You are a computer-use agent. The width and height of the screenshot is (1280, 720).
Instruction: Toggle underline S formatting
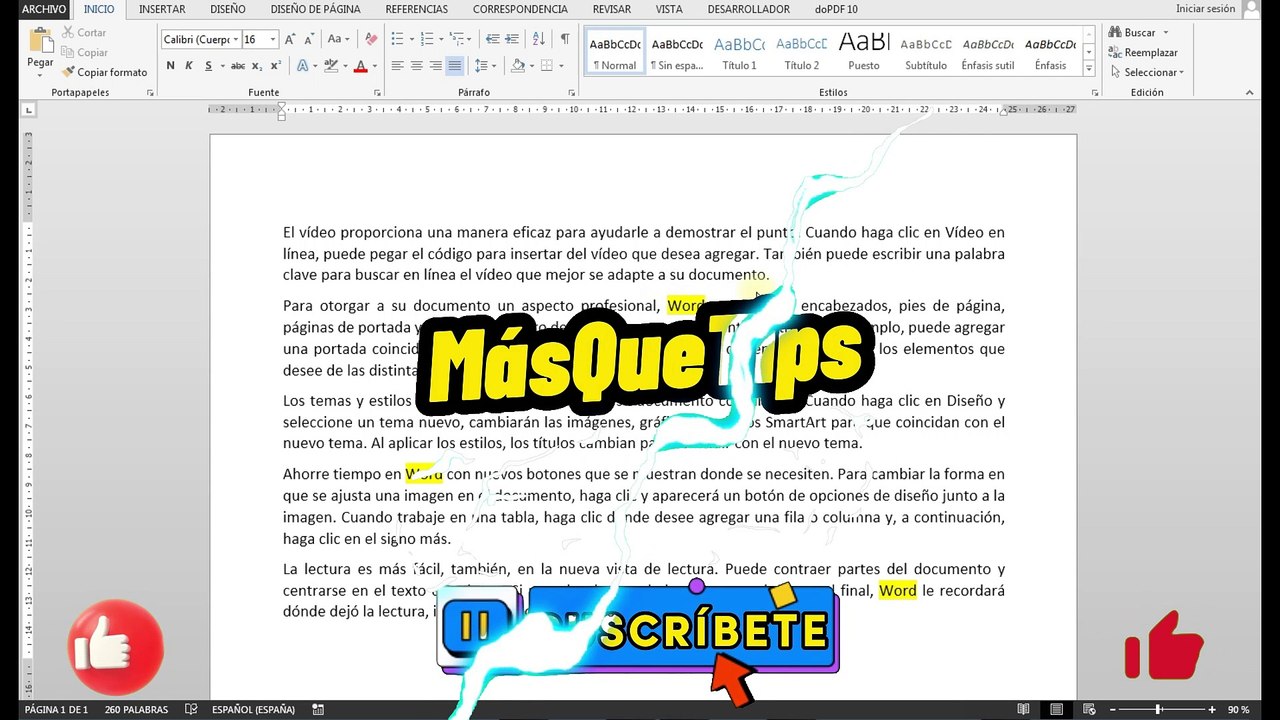click(208, 66)
